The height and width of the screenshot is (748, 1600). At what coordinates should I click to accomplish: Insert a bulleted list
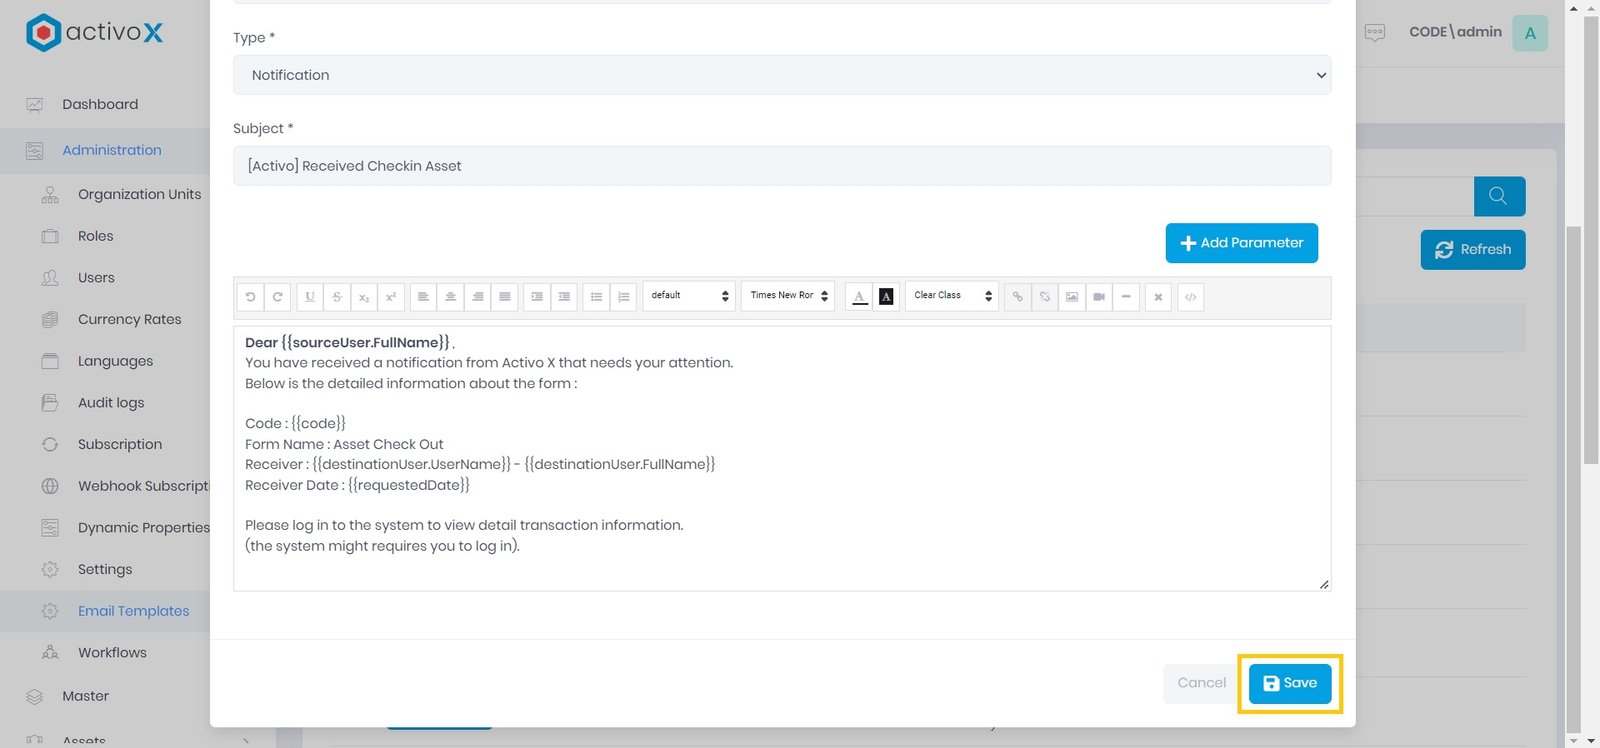(x=596, y=297)
